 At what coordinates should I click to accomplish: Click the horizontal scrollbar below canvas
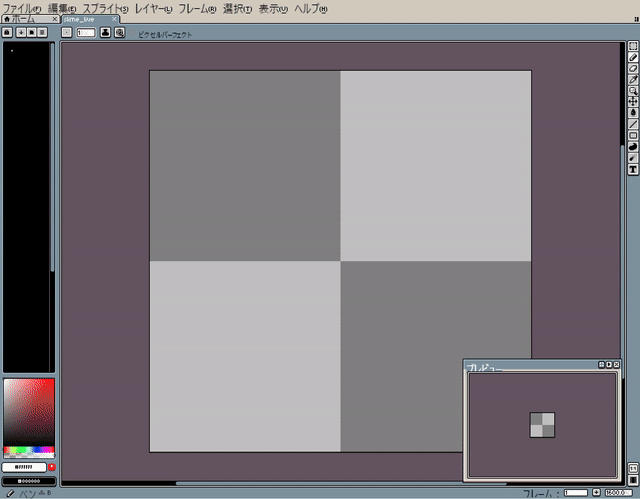(x=341, y=483)
